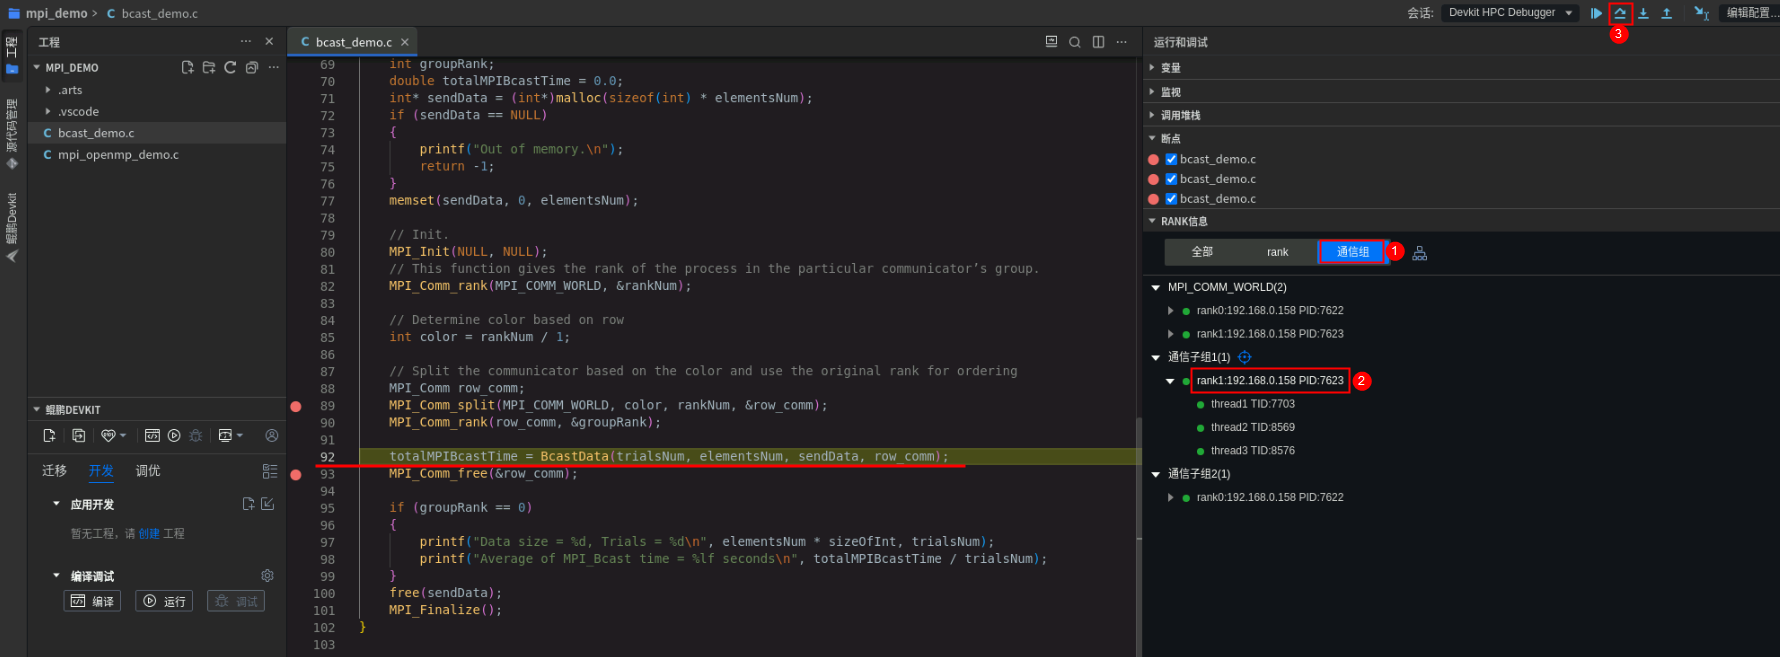Open the 源代码管理 activity bar view
The width and height of the screenshot is (1780, 657).
(12, 134)
